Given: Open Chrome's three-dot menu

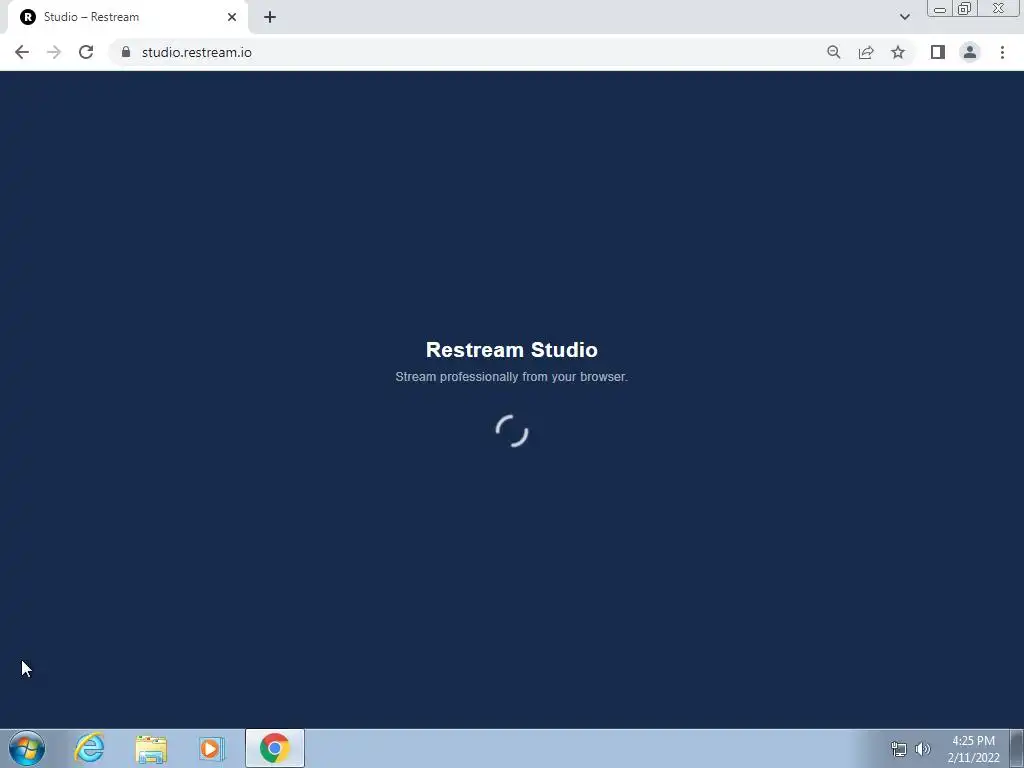Looking at the screenshot, I should tap(1002, 52).
